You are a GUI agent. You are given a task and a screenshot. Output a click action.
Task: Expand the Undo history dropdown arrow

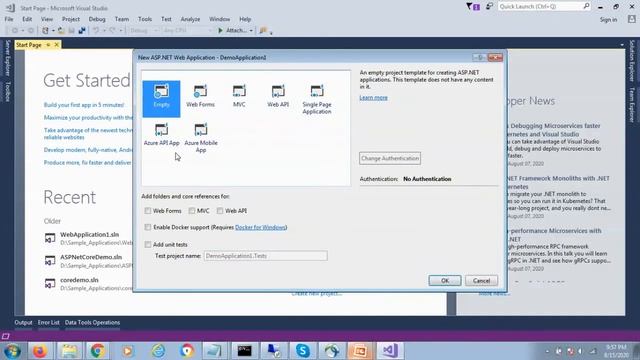click(x=104, y=31)
